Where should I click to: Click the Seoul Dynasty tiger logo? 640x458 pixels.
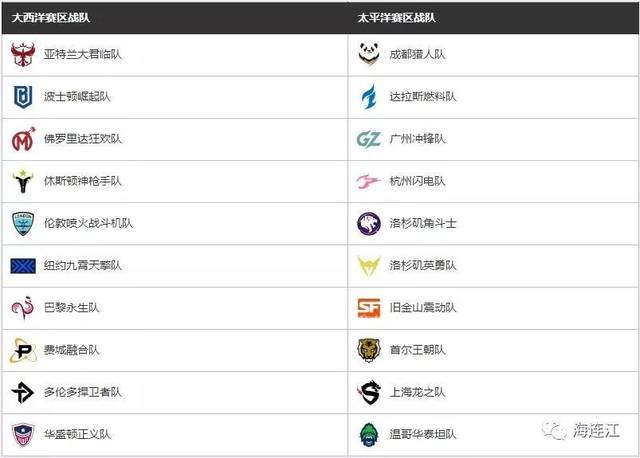pos(369,350)
